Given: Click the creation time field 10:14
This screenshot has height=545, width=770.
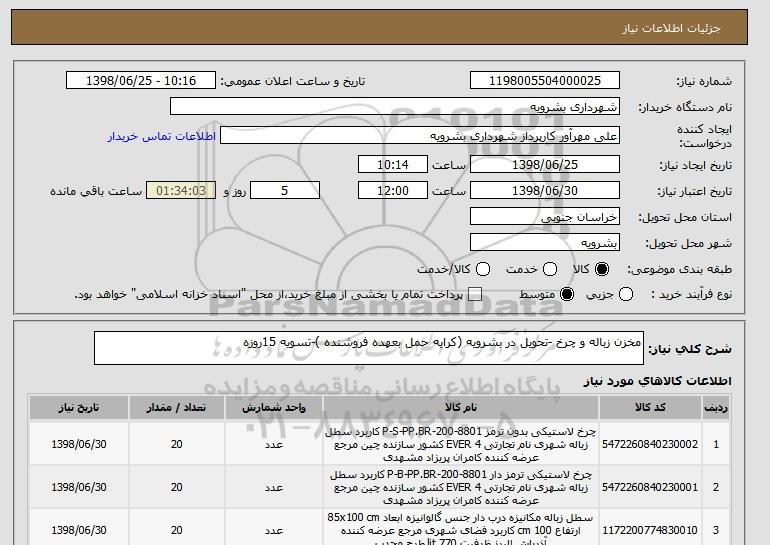Looking at the screenshot, I should point(393,164).
